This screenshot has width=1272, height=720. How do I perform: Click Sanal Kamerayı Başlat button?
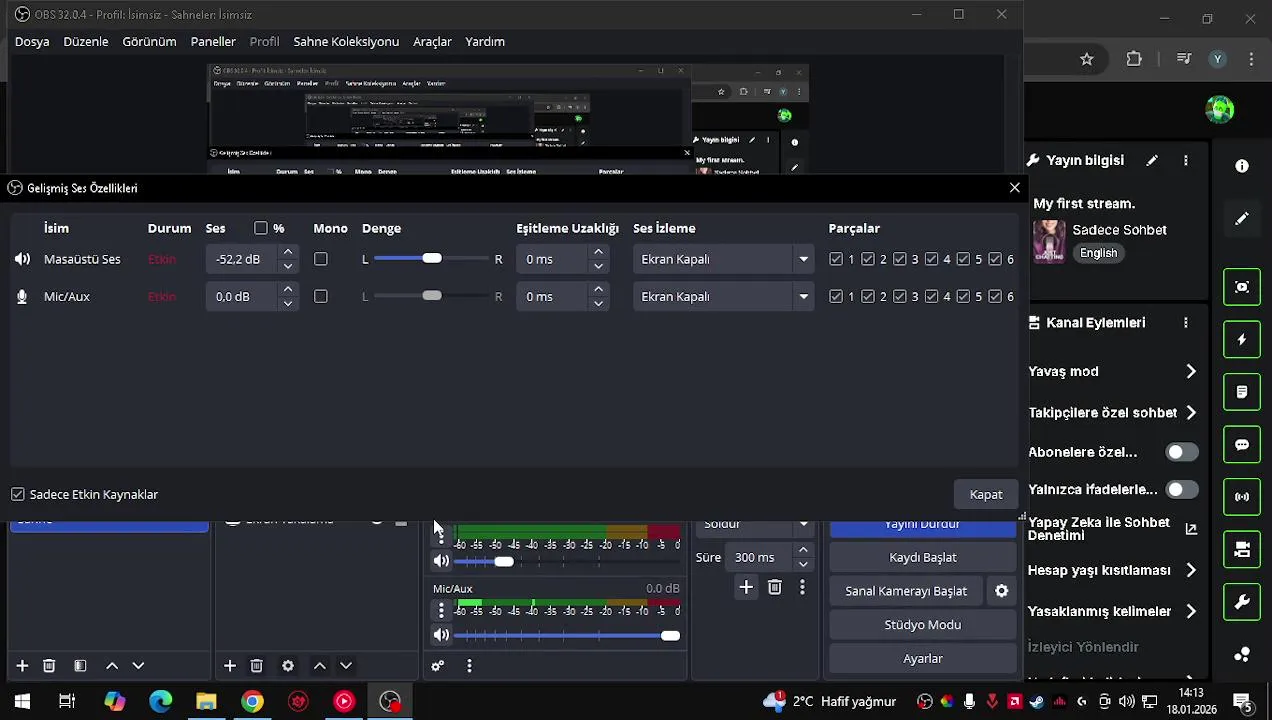[906, 591]
